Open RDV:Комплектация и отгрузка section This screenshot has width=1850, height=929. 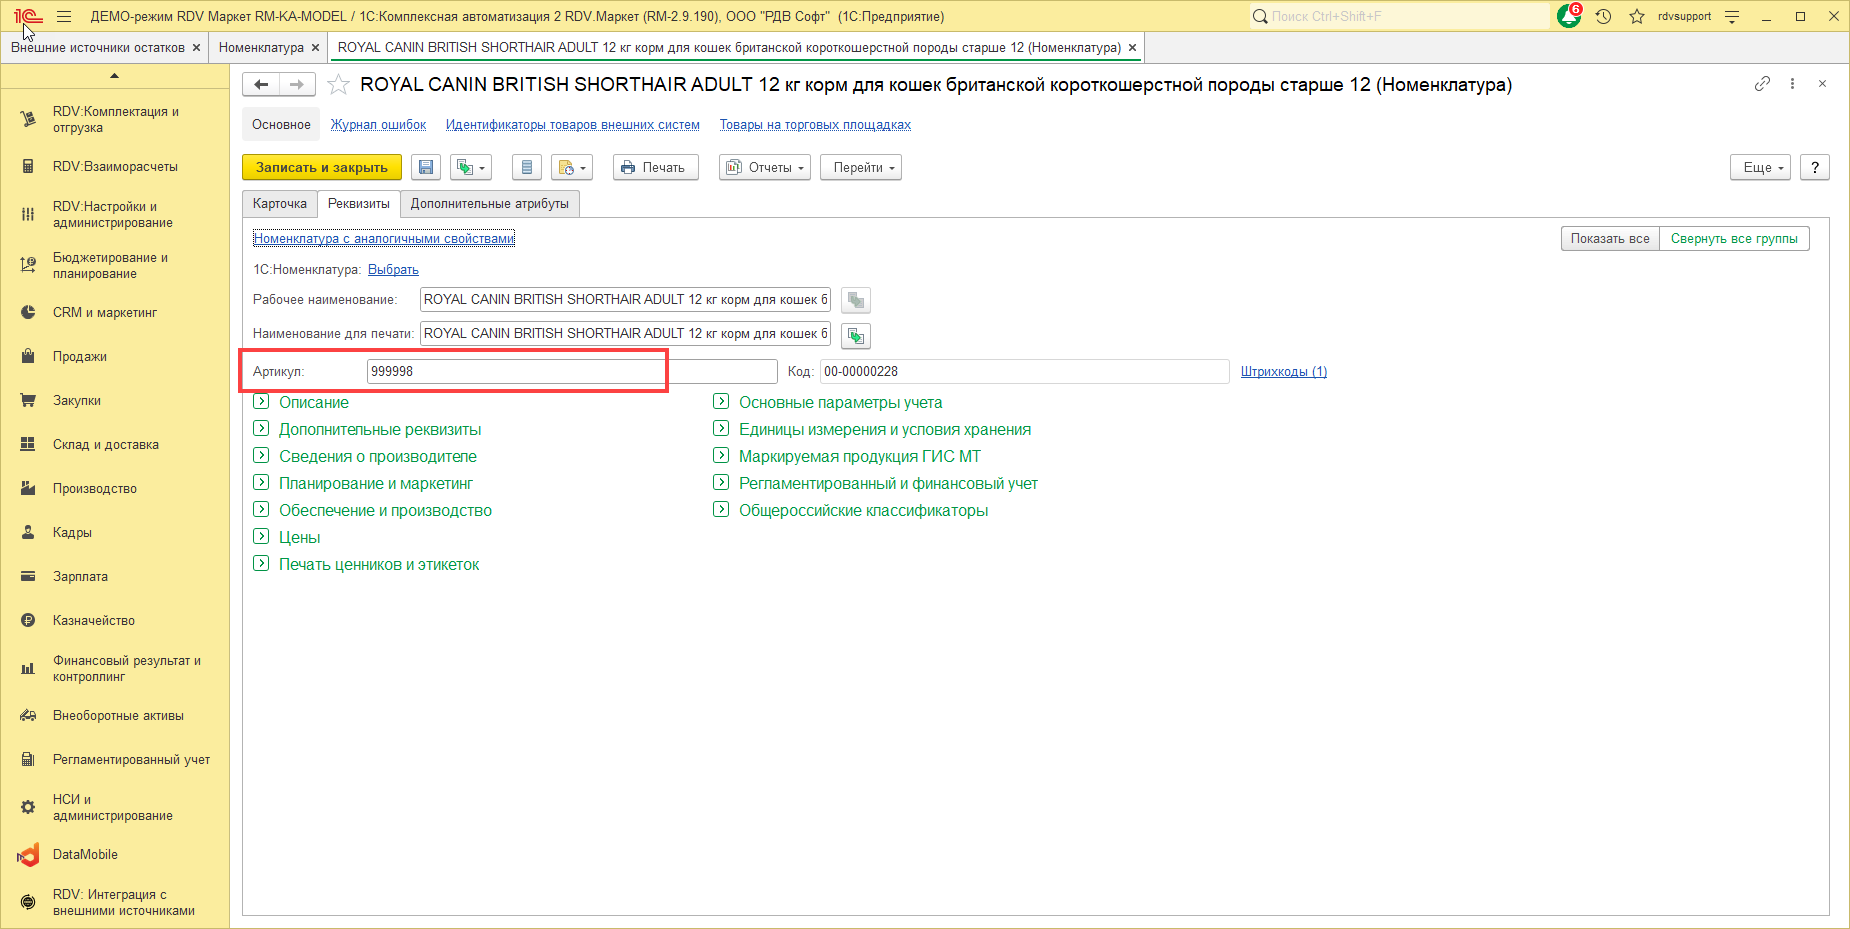pyautogui.click(x=115, y=120)
